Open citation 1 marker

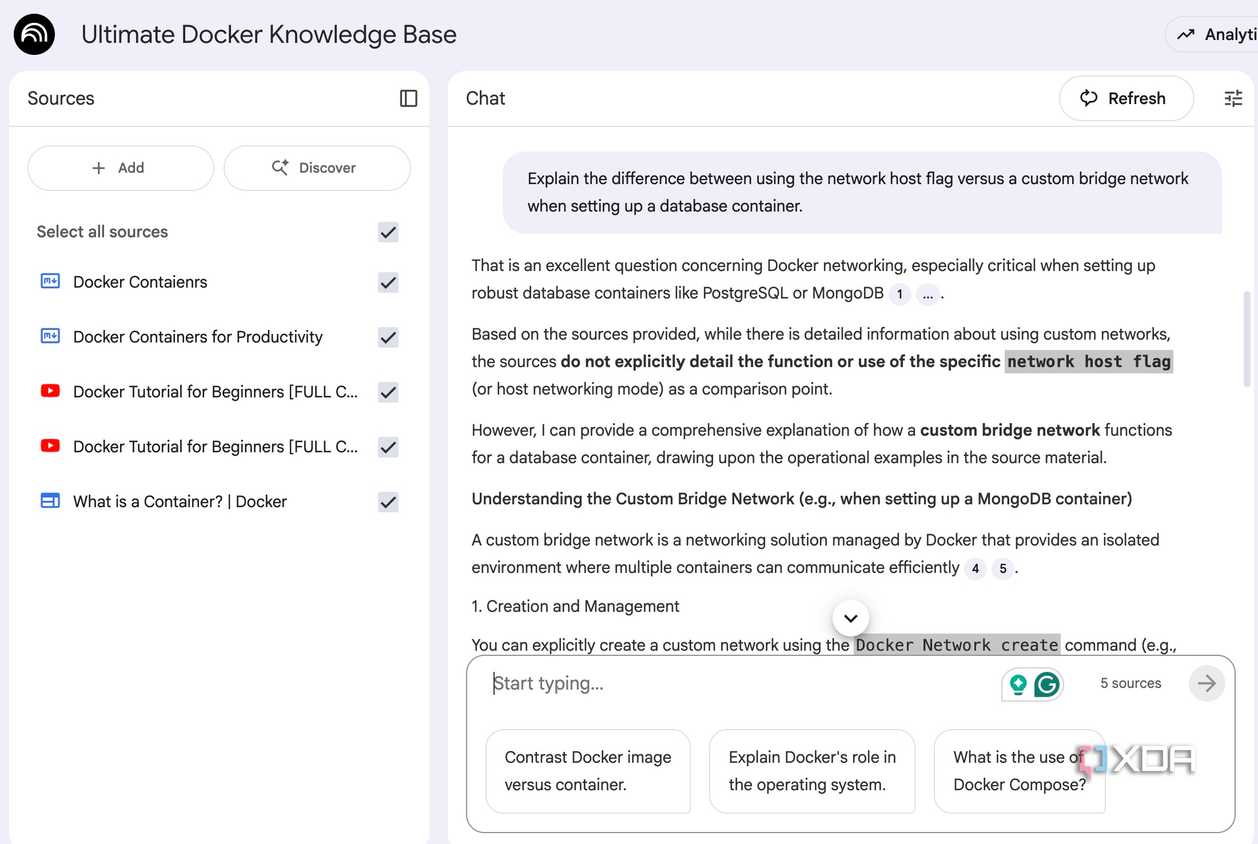[x=900, y=294]
